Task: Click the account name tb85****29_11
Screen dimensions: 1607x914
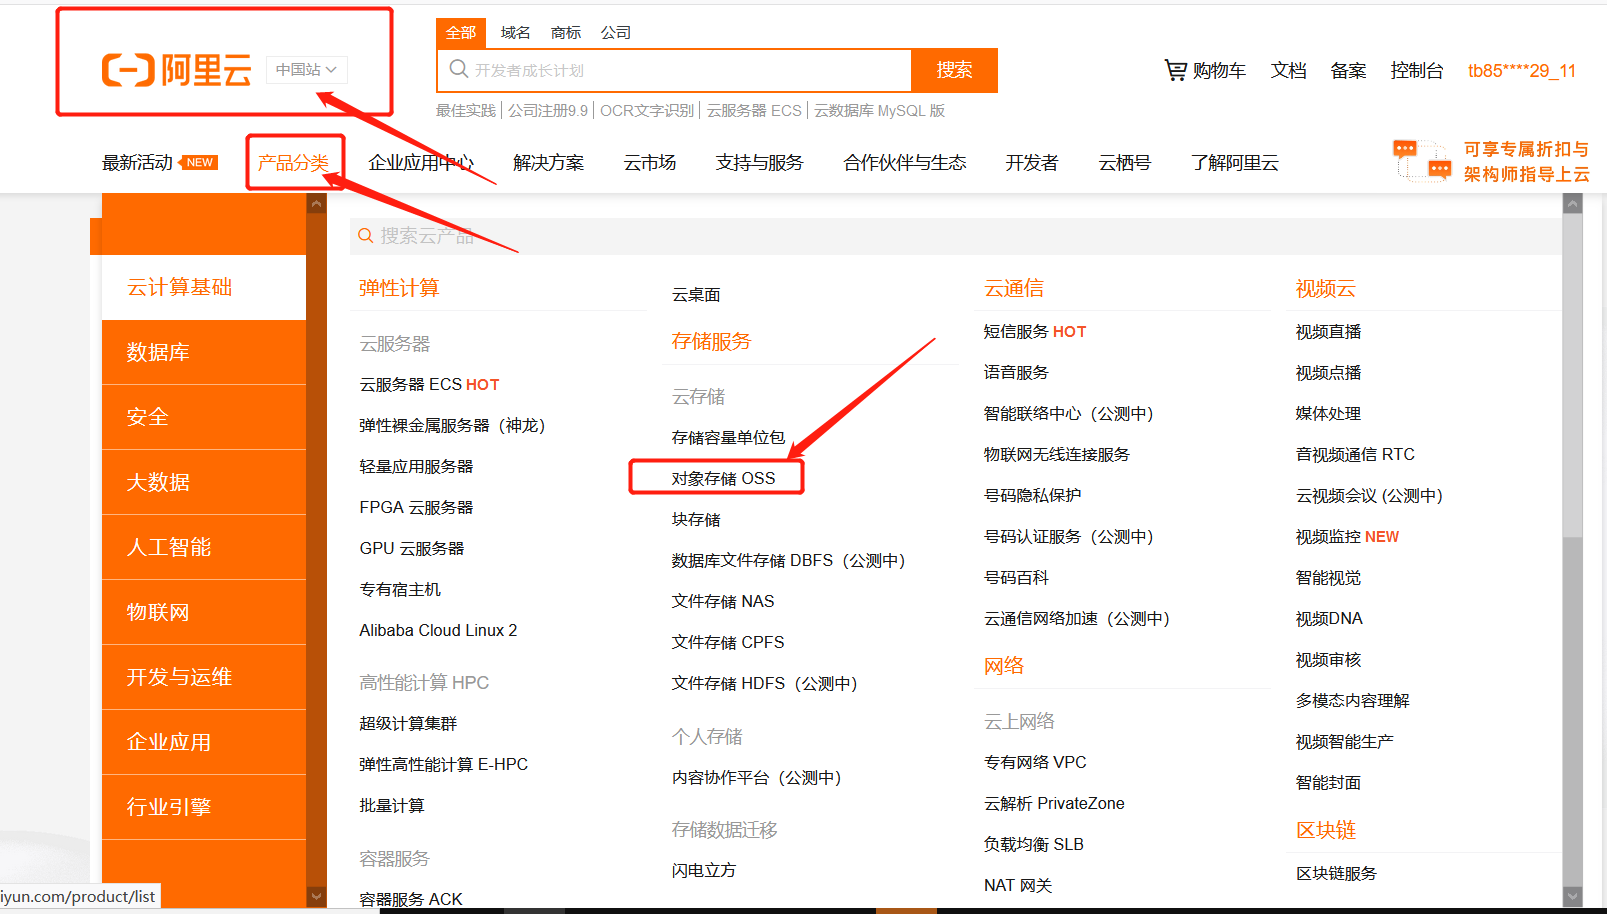Action: tap(1522, 71)
